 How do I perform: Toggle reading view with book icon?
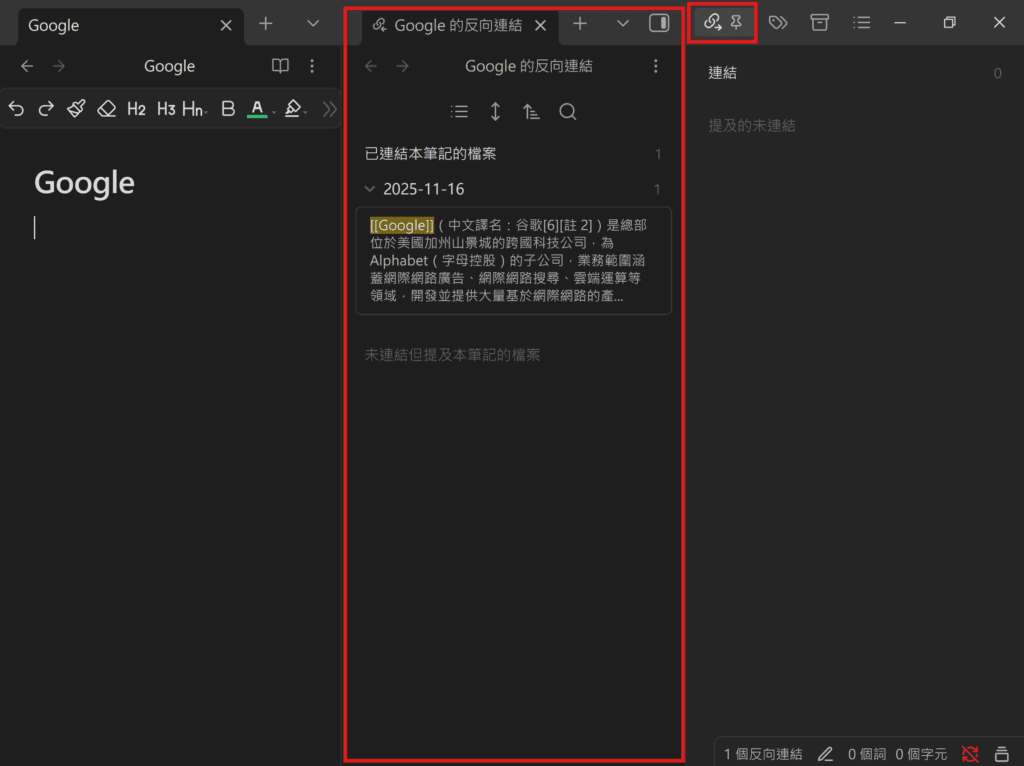click(281, 66)
